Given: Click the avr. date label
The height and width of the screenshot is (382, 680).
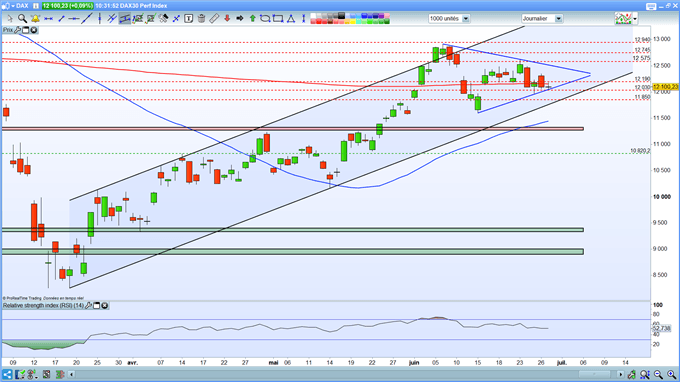Looking at the screenshot, I should tap(132, 362).
